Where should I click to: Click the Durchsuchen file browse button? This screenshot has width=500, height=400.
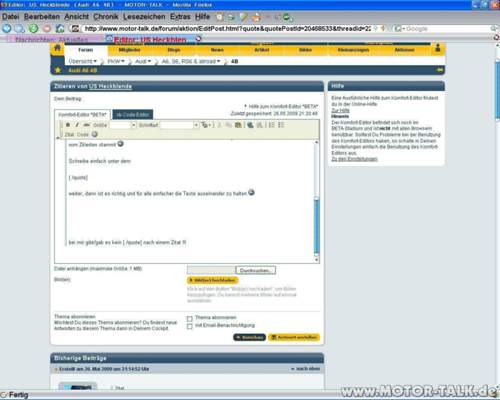click(256, 270)
